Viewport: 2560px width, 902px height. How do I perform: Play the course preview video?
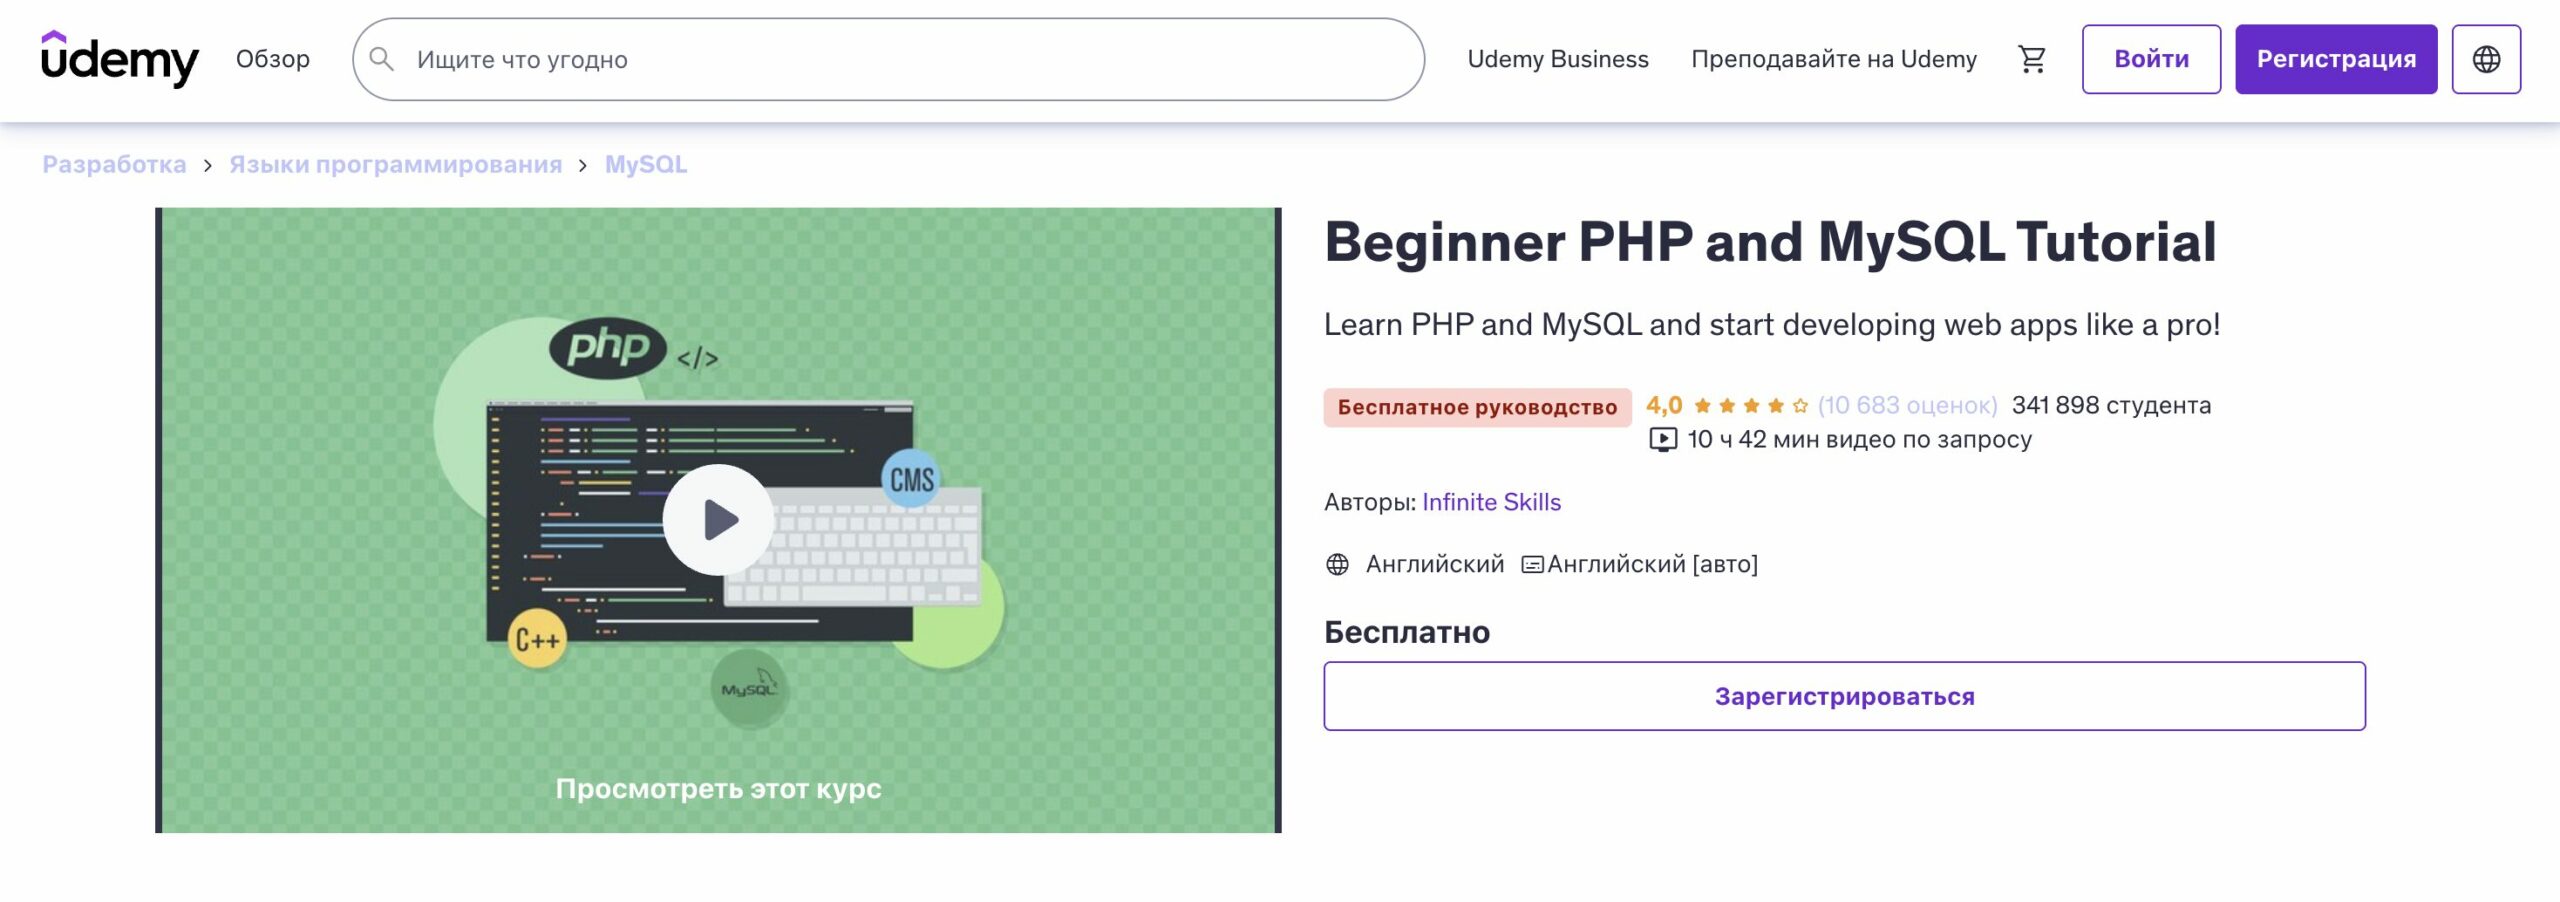coord(718,519)
